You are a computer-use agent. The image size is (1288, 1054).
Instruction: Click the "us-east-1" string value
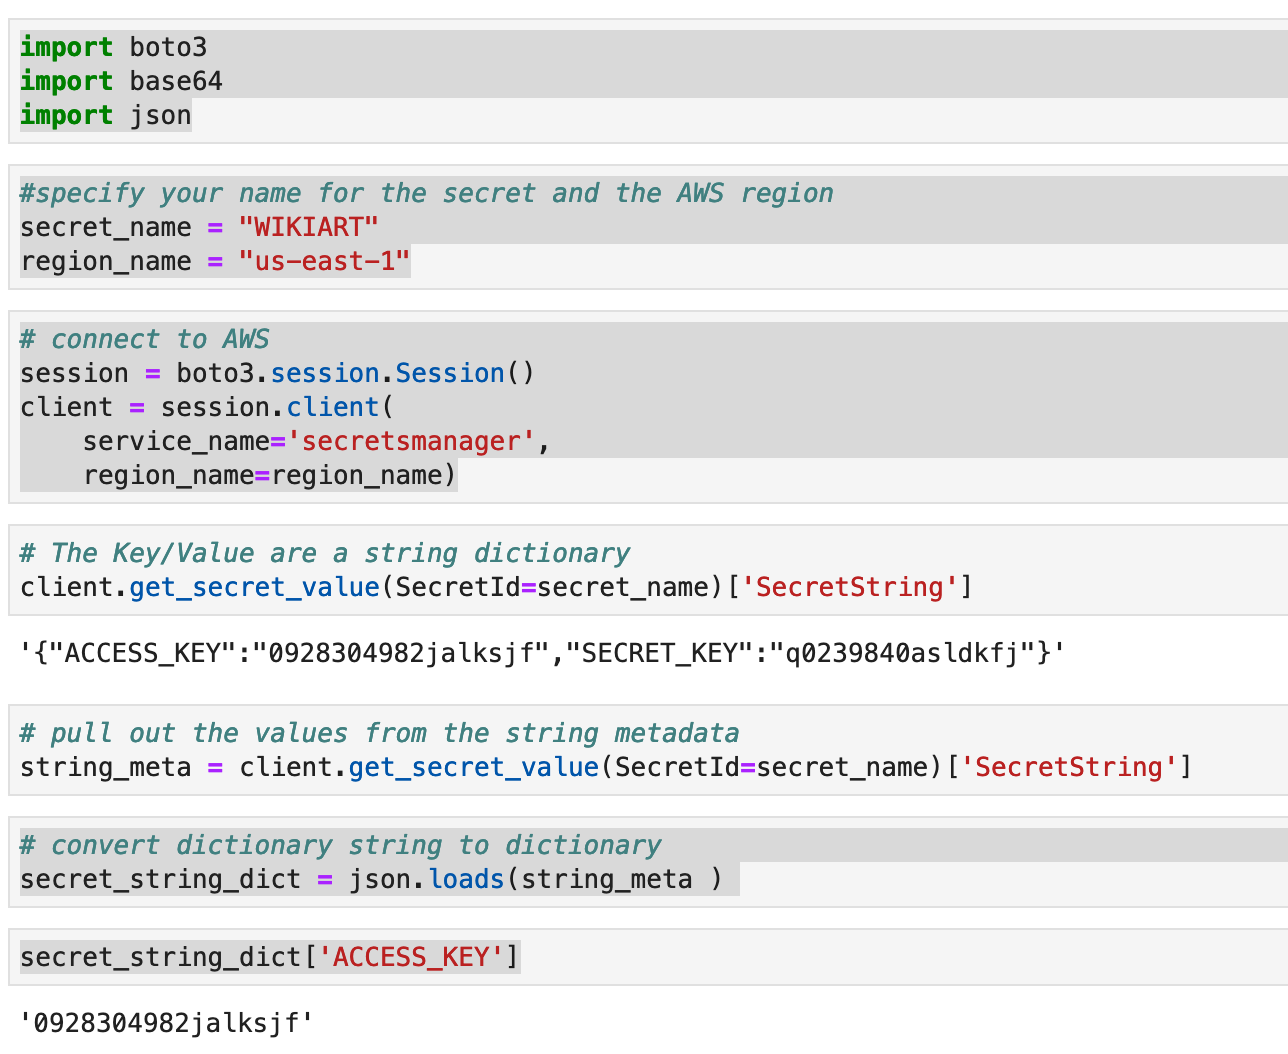pos(324,261)
